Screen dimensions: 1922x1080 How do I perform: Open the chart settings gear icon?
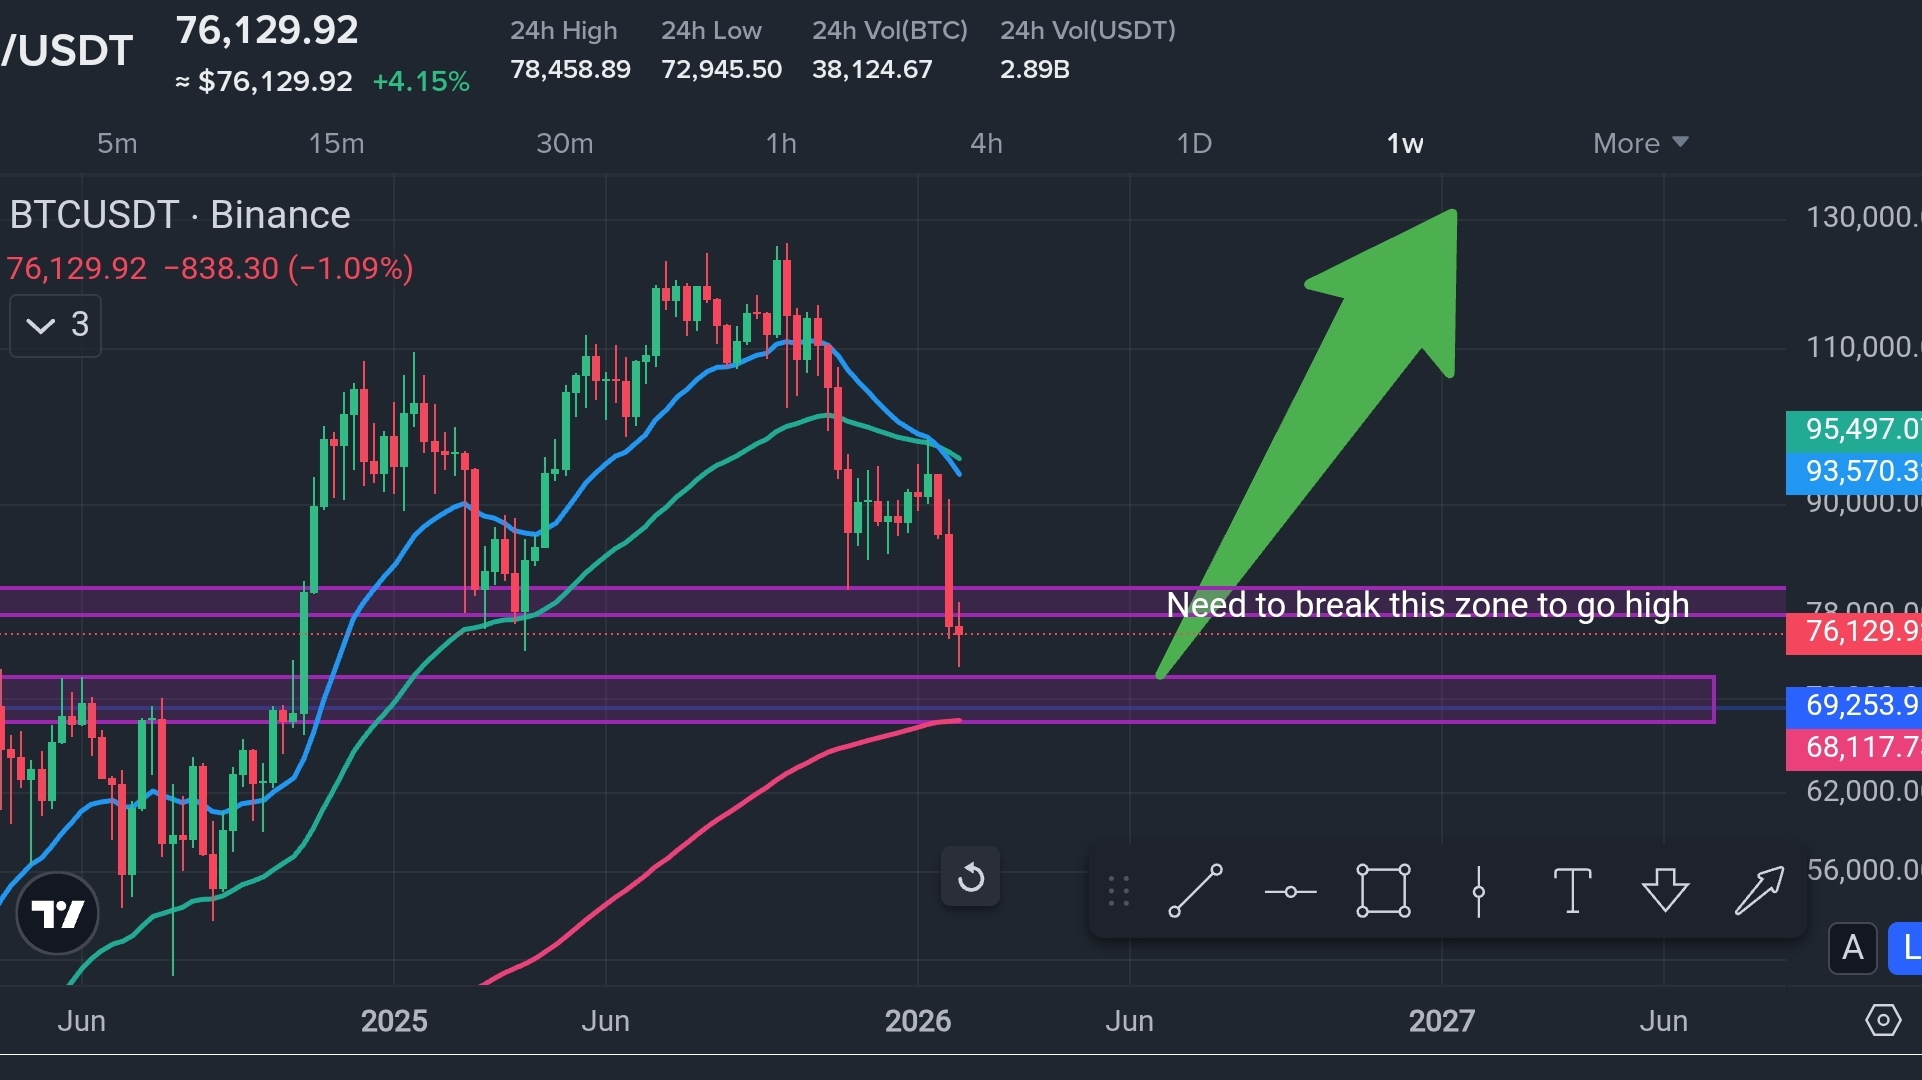(1882, 1020)
